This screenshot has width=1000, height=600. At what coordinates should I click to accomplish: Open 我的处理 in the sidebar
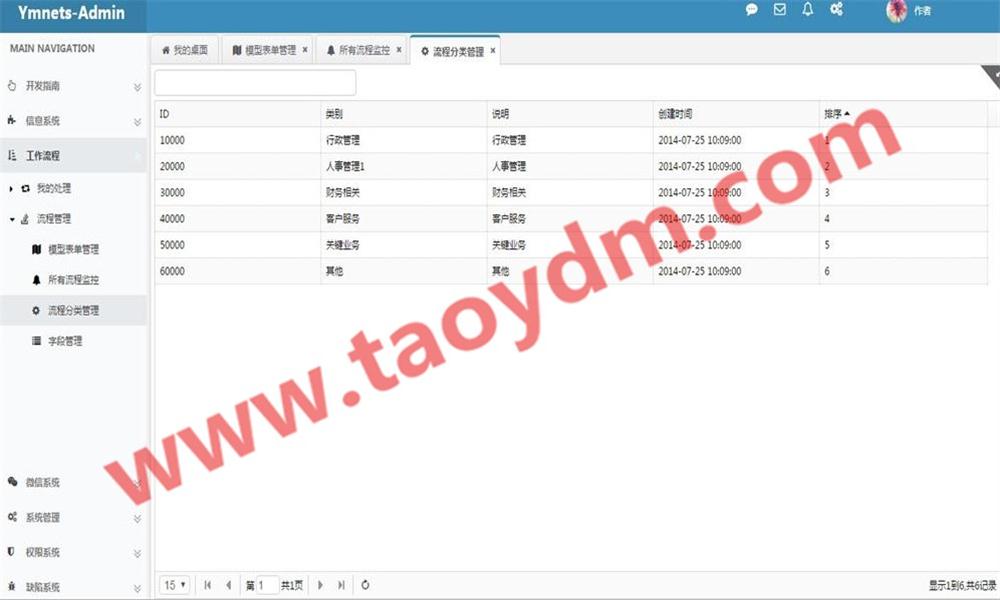click(x=54, y=188)
